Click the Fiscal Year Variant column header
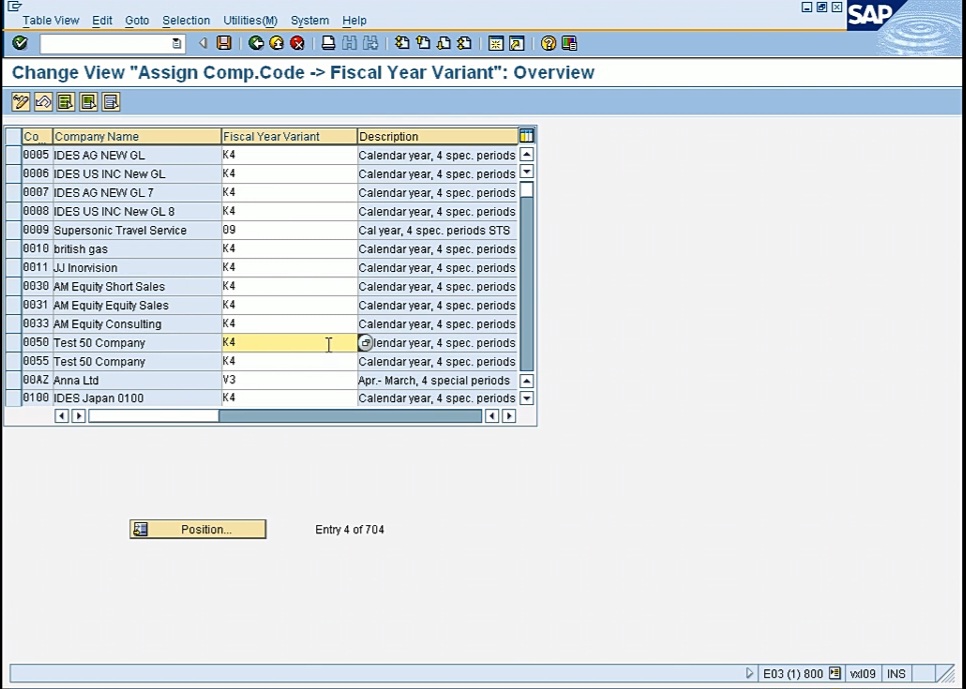966x689 pixels. click(x=289, y=136)
